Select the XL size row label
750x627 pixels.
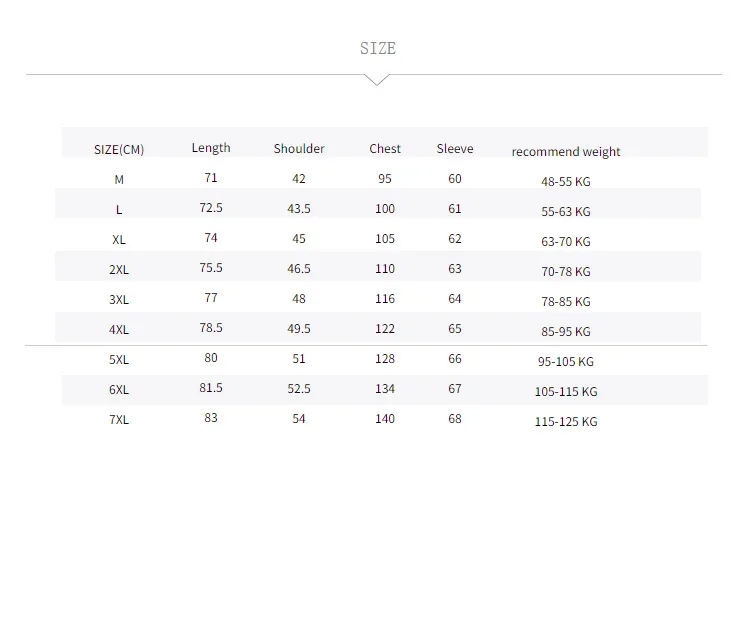tap(119, 240)
